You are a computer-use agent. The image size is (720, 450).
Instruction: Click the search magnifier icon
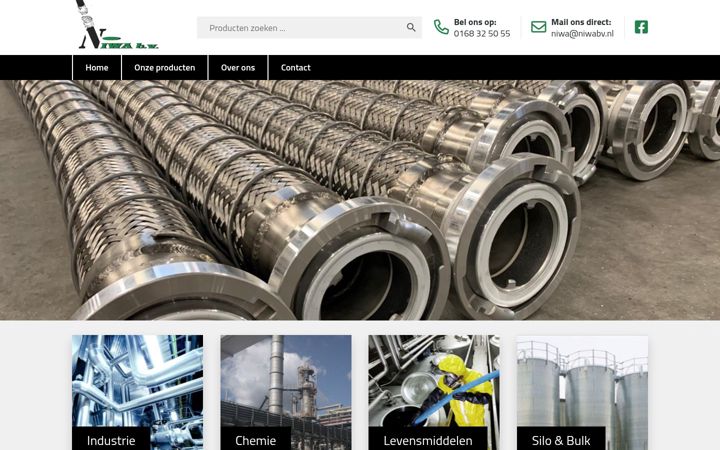411,28
